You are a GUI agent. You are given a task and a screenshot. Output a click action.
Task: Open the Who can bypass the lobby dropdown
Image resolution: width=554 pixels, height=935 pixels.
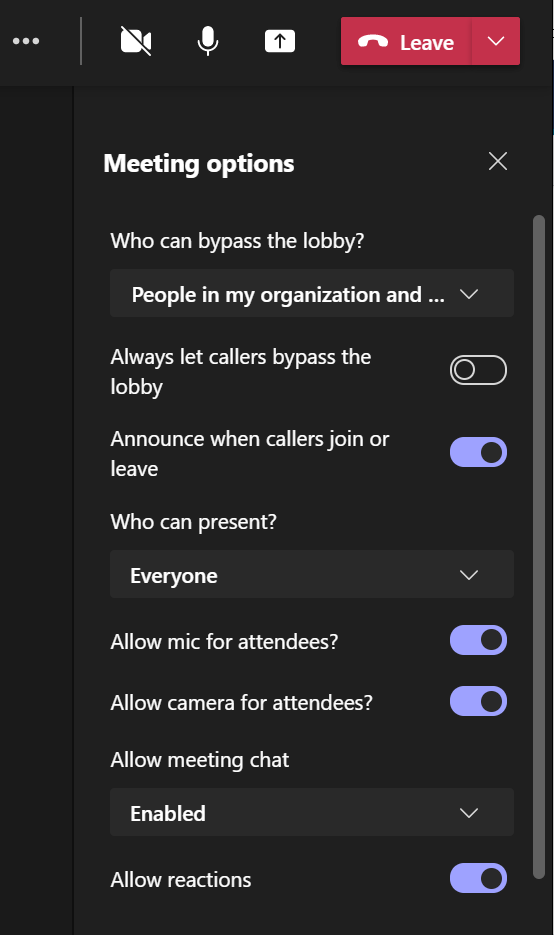click(x=312, y=293)
